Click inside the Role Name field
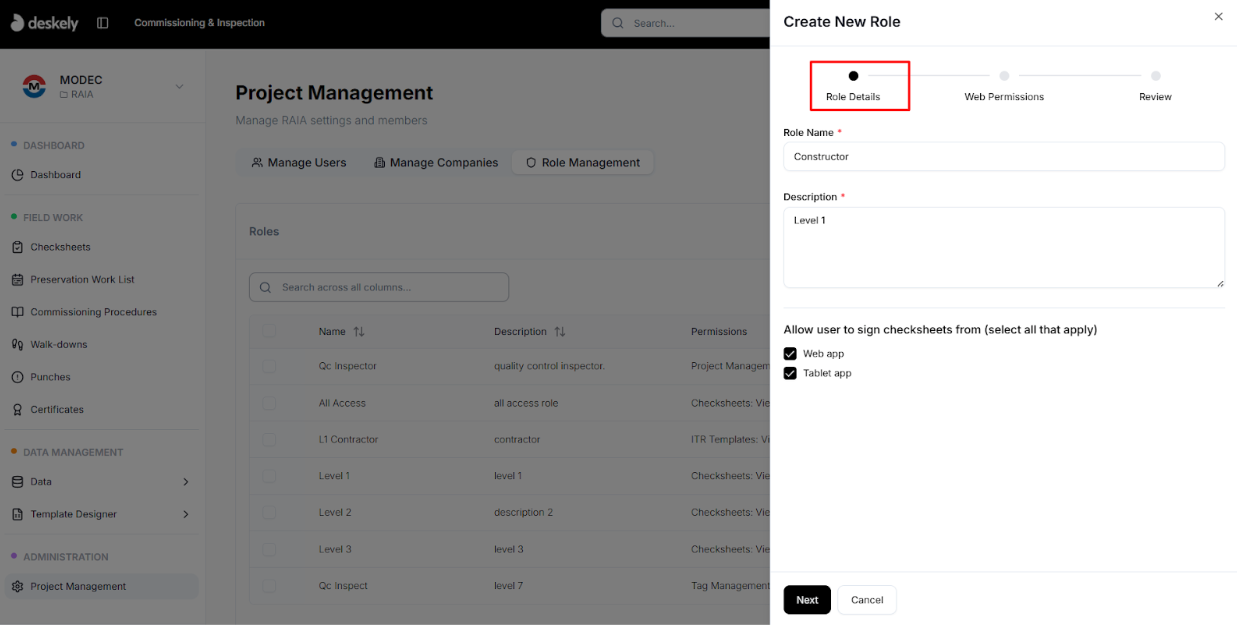 coord(1003,156)
